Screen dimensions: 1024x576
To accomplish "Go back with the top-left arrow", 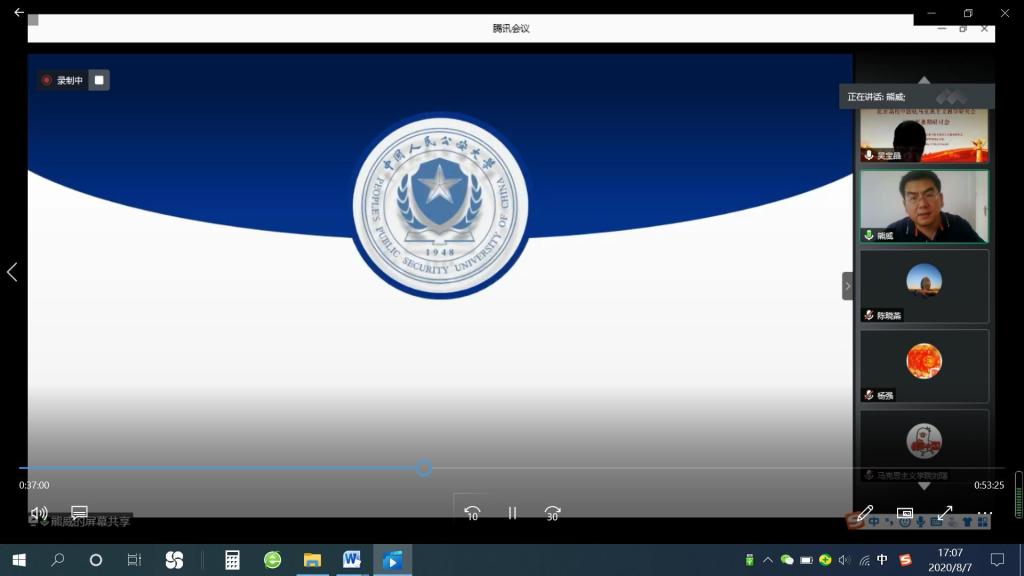I will point(18,13).
